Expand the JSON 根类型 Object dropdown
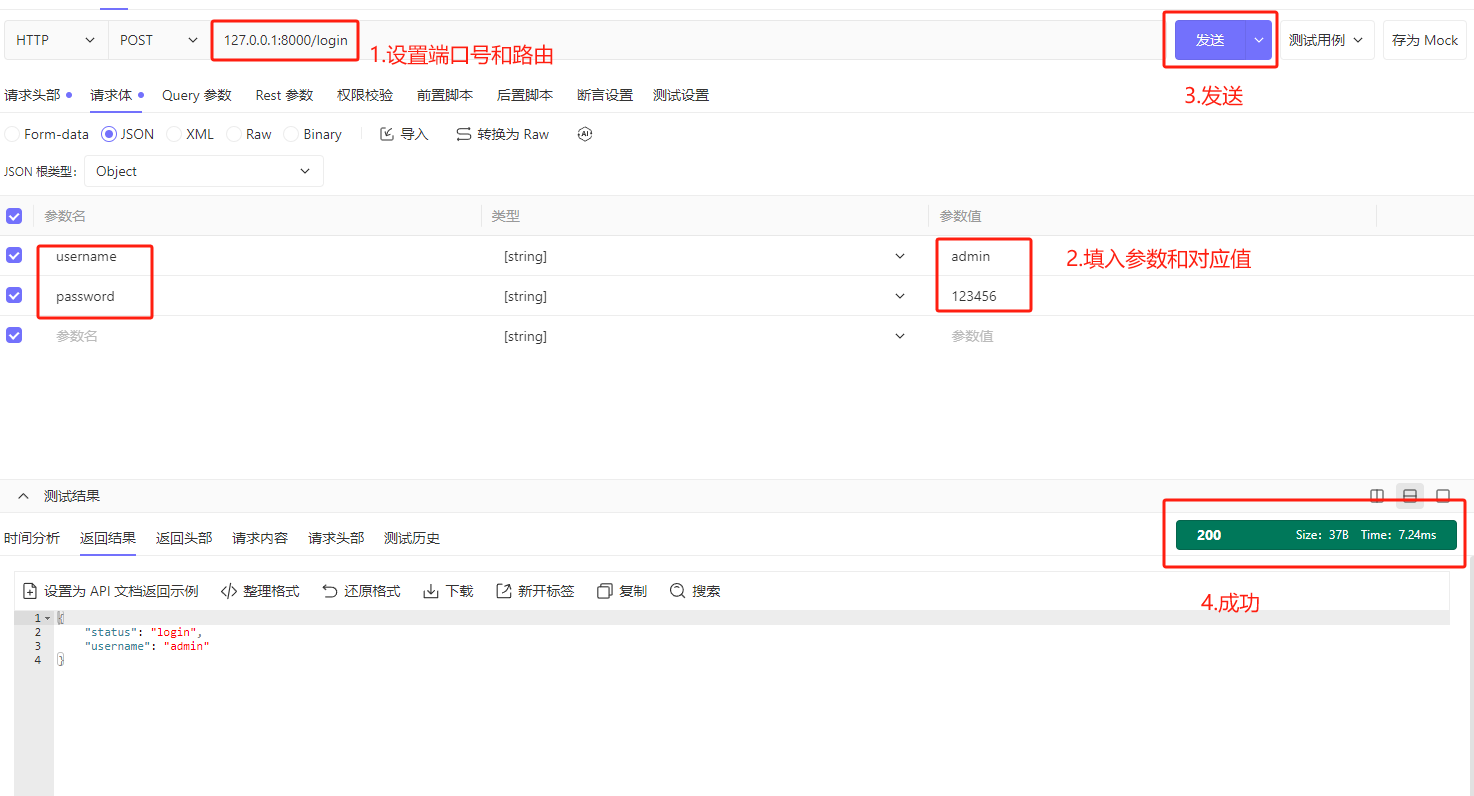Viewport: 1474px width, 796px height. [x=203, y=171]
